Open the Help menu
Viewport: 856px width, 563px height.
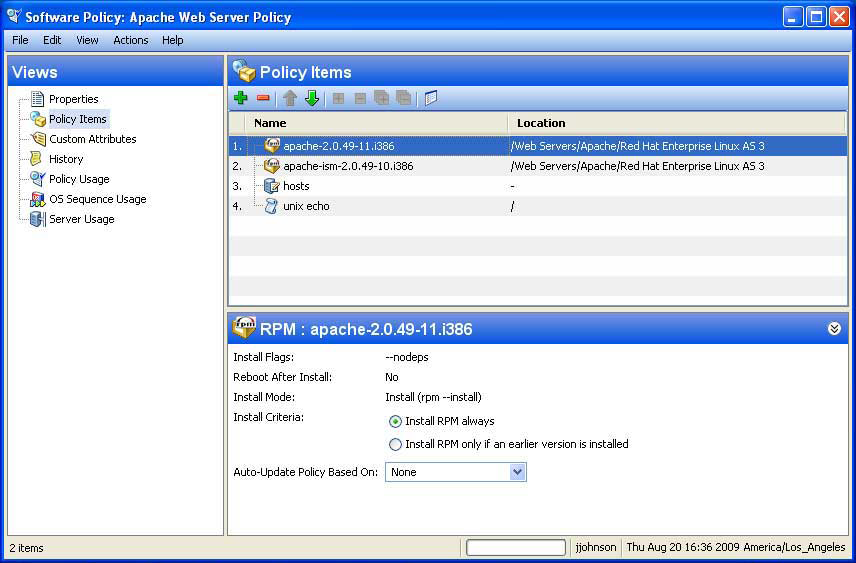pos(173,40)
